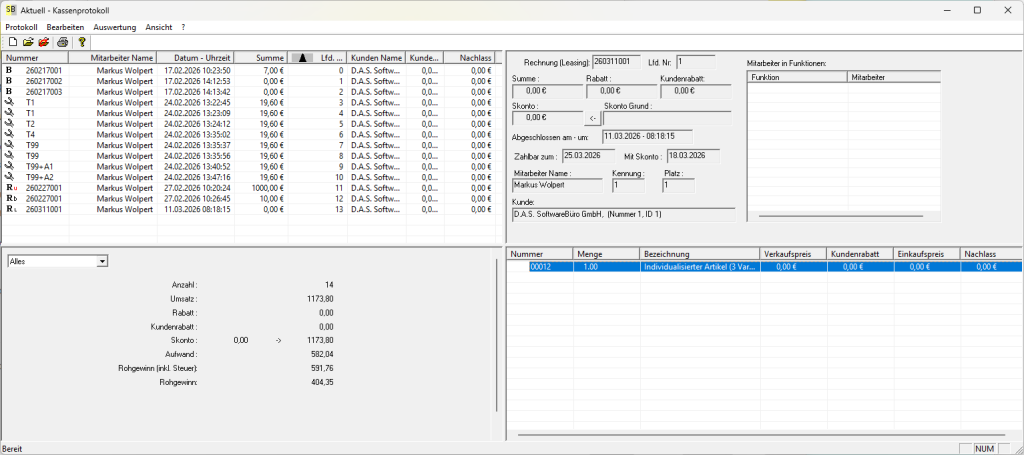The image size is (1024, 455).
Task: Open the Ansicht menu
Action: [x=159, y=26]
